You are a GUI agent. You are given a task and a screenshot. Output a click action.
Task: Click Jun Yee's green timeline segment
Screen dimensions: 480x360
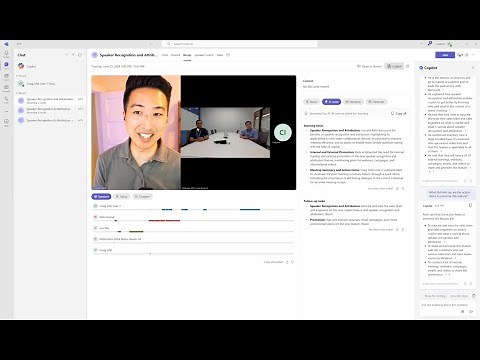click(x=136, y=231)
